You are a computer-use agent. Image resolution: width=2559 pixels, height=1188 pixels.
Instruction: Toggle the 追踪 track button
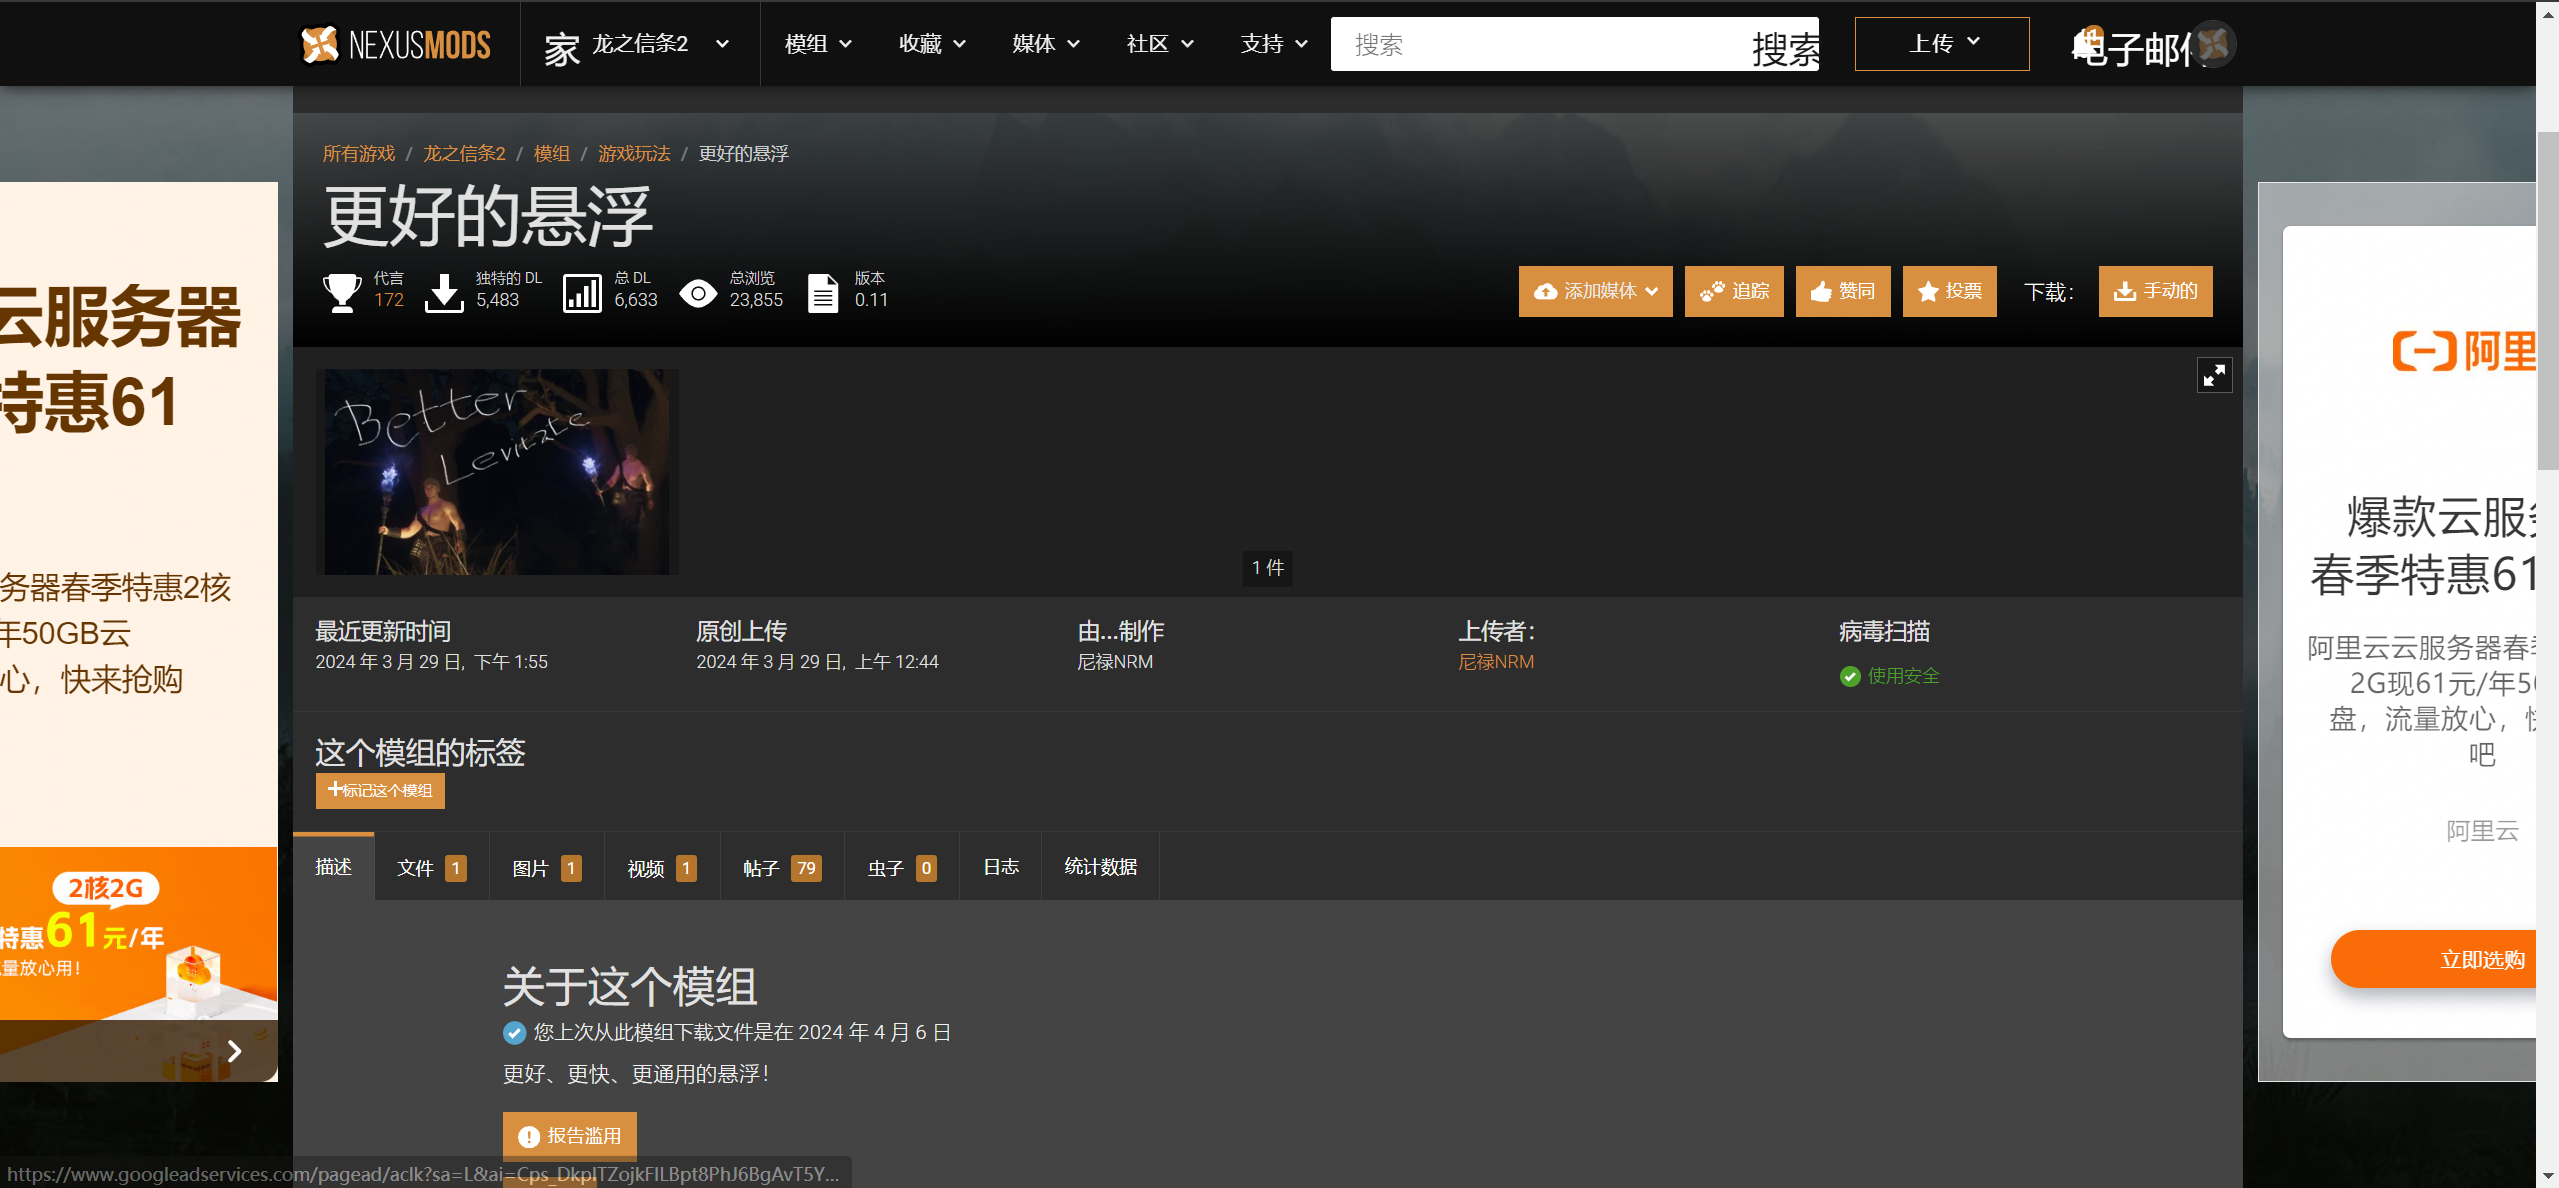coord(1733,291)
